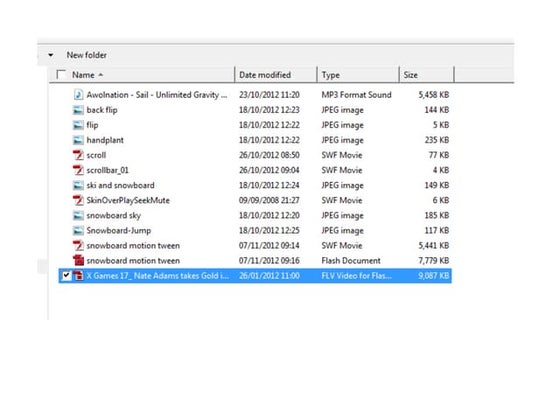Click SWF Movie icon of snowboard motion tween
Screen dimensions: 560x420
(78, 245)
